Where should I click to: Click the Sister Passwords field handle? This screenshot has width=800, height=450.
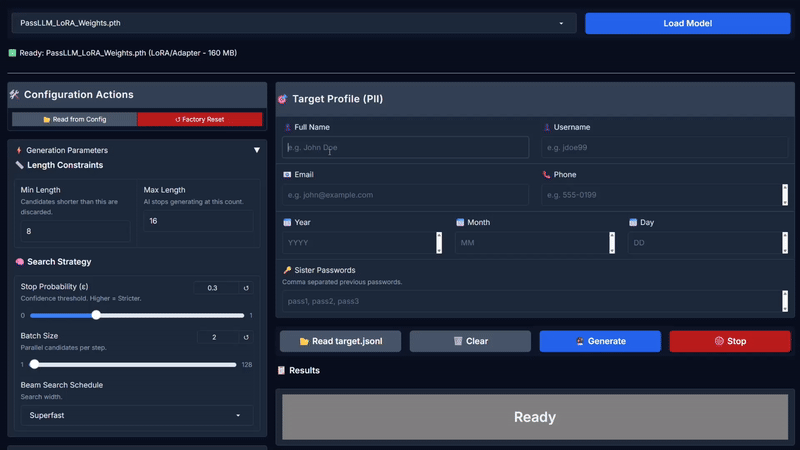click(x=785, y=301)
